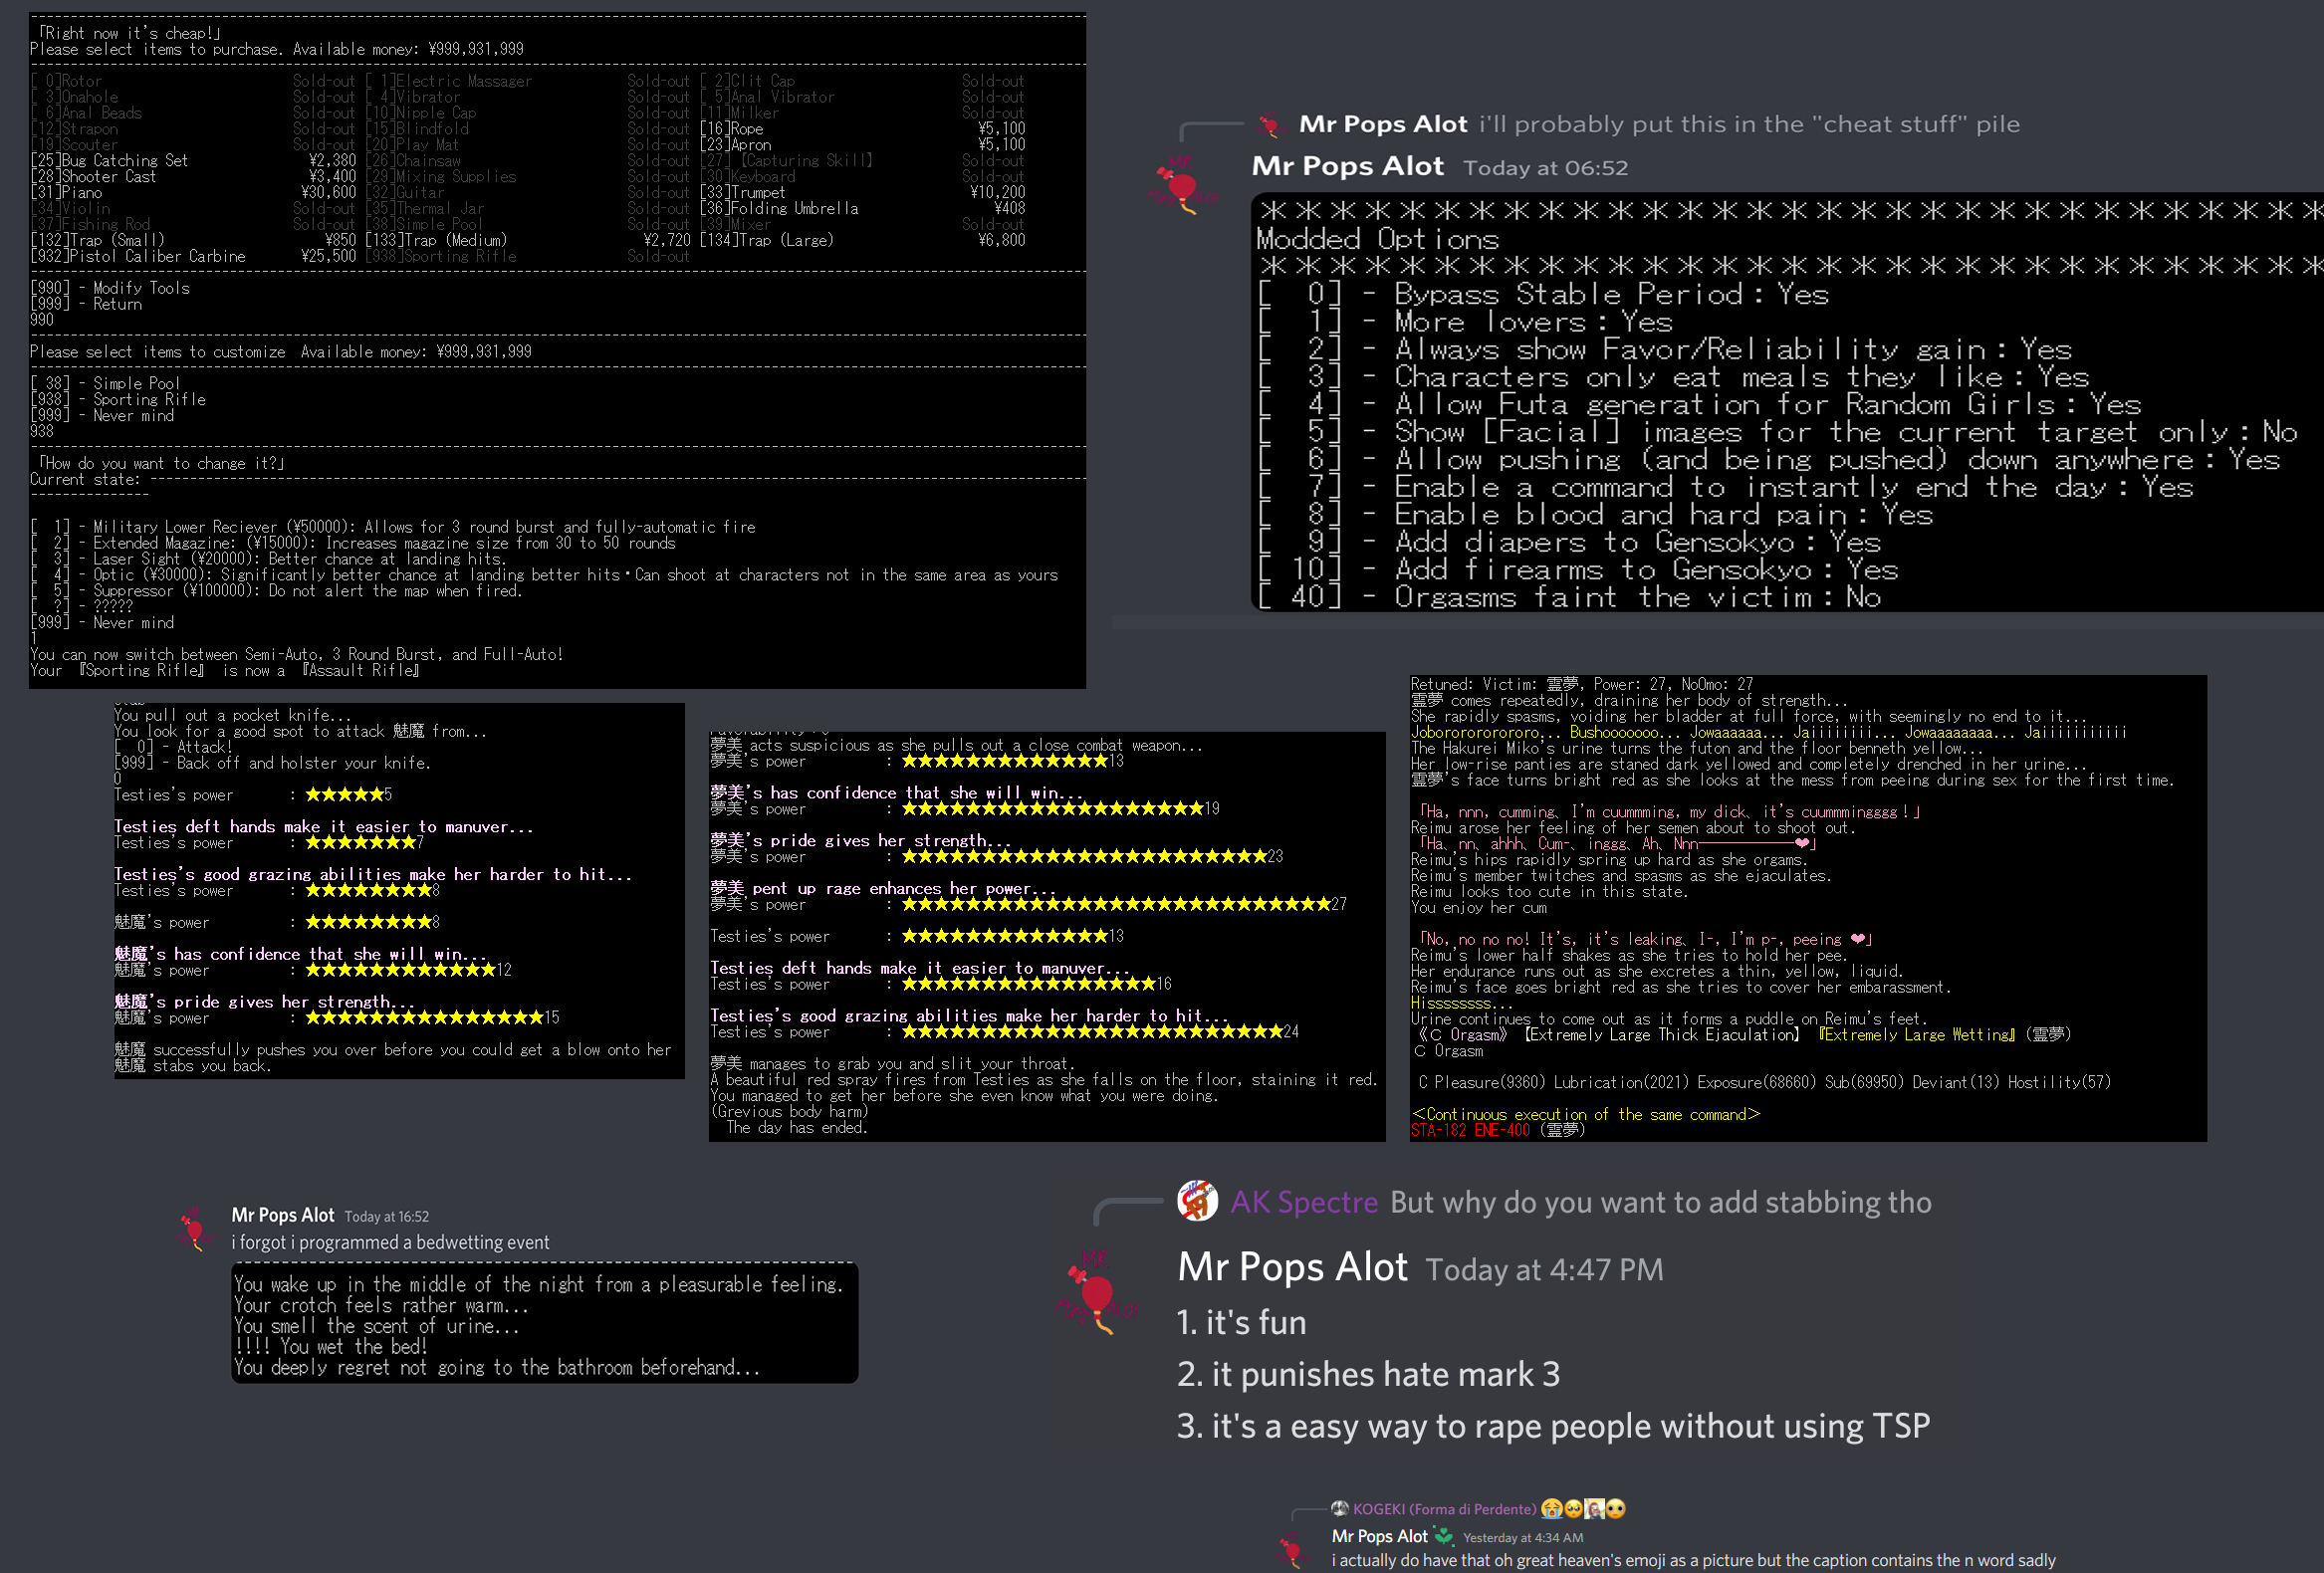Click crying emoji after KOGEKI's name

coord(1551,1508)
